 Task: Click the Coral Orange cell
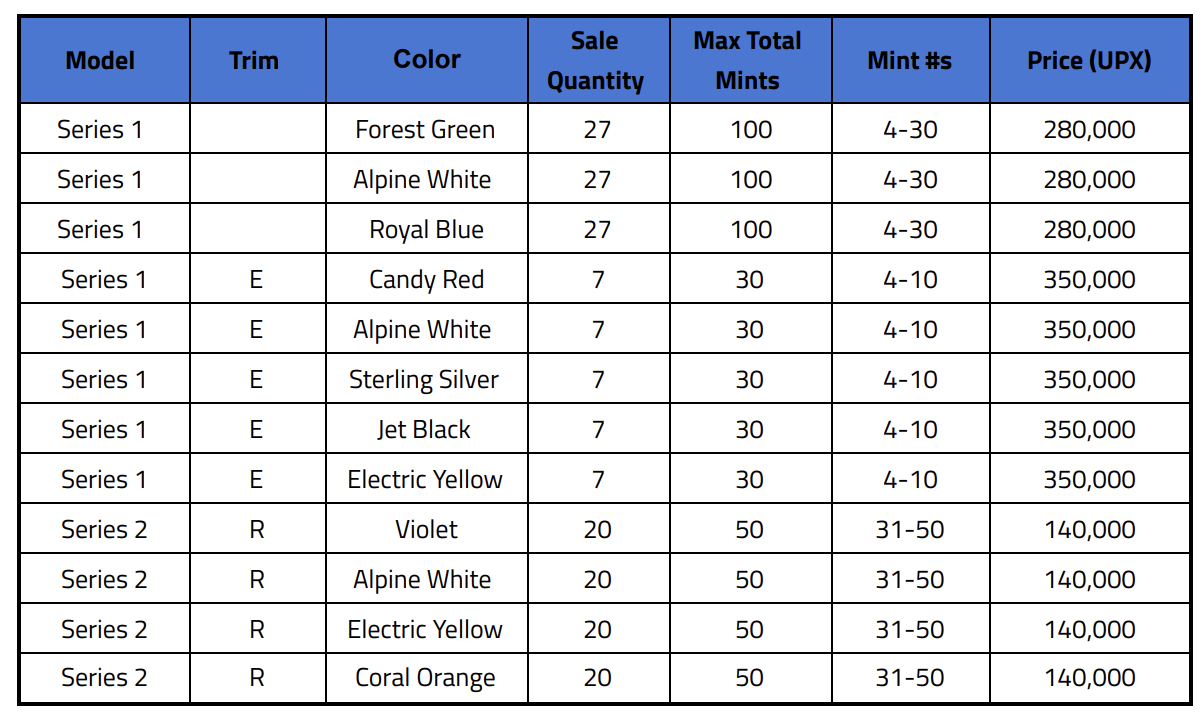[x=425, y=677]
